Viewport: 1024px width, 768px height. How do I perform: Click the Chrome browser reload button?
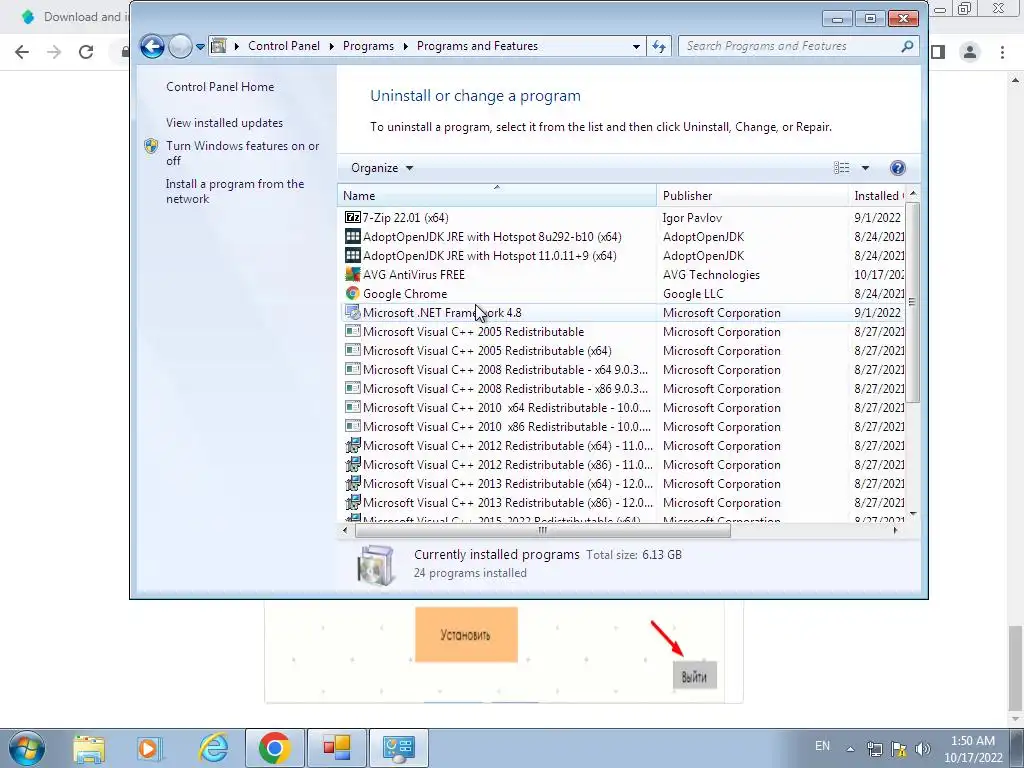pos(86,52)
